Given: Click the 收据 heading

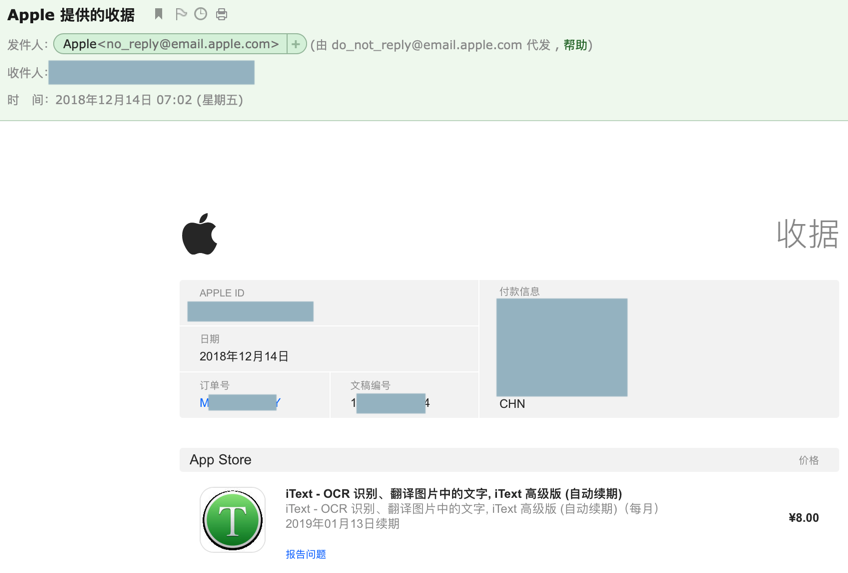Looking at the screenshot, I should (807, 234).
